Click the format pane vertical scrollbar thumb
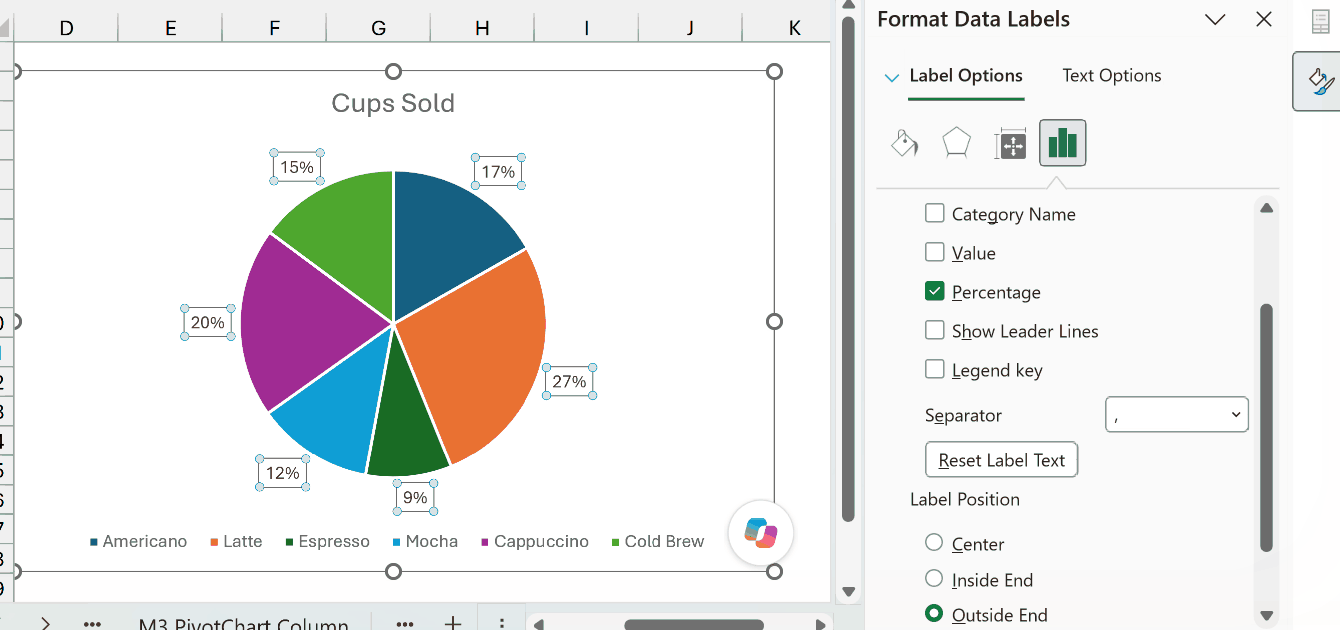Image resolution: width=1340 pixels, height=630 pixels. coord(1266,427)
